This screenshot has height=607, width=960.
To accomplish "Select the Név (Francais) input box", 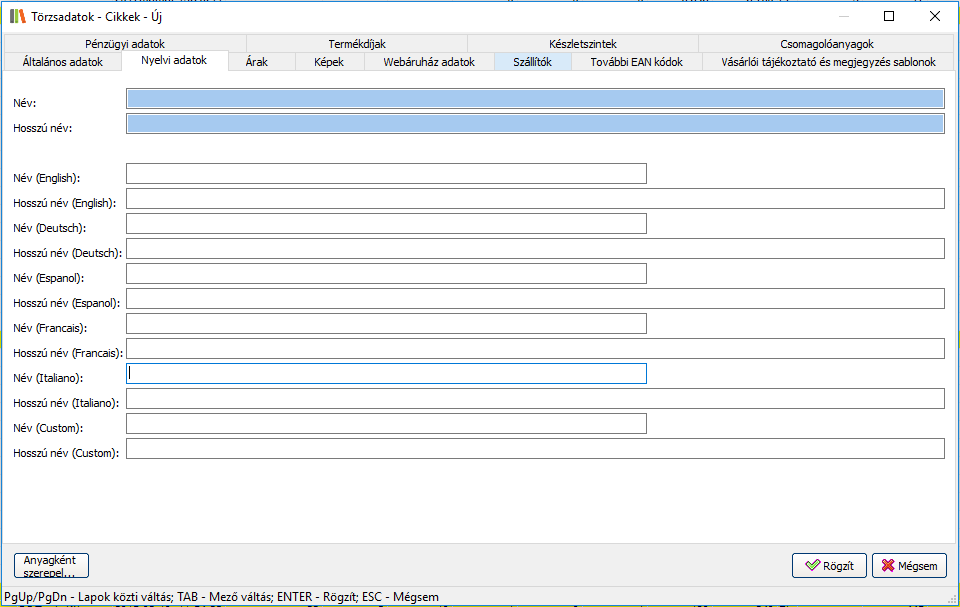I will click(386, 324).
